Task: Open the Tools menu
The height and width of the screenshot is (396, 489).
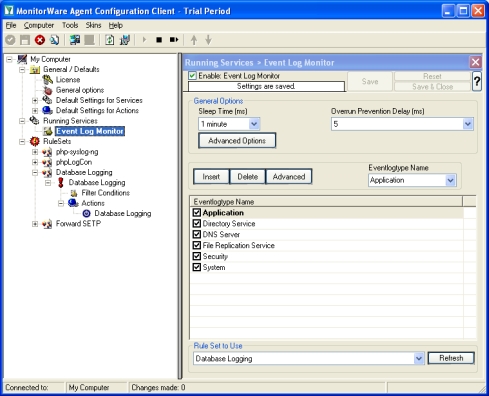Action: (70, 25)
